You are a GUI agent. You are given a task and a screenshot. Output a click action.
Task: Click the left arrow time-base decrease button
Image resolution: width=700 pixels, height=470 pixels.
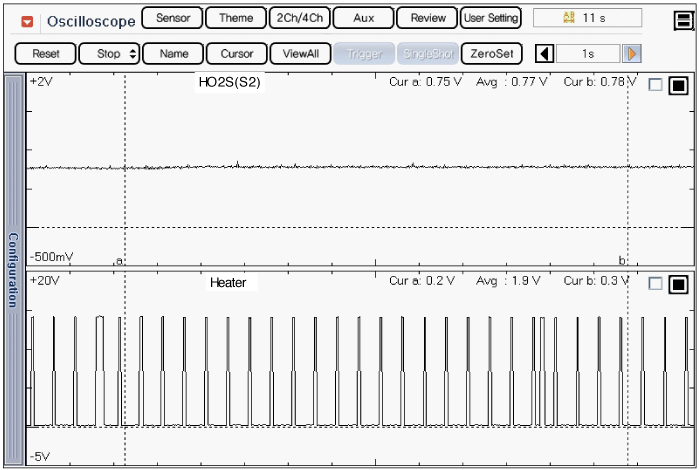(x=545, y=54)
